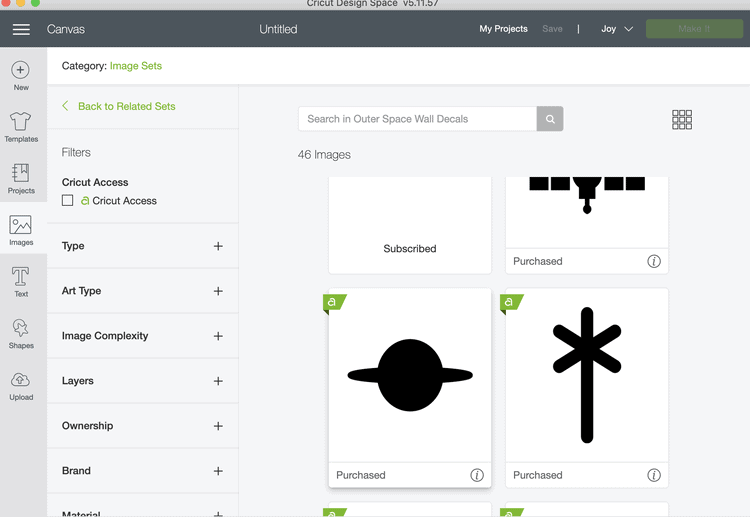Click the Image Sets category link
The image size is (750, 517).
point(136,66)
